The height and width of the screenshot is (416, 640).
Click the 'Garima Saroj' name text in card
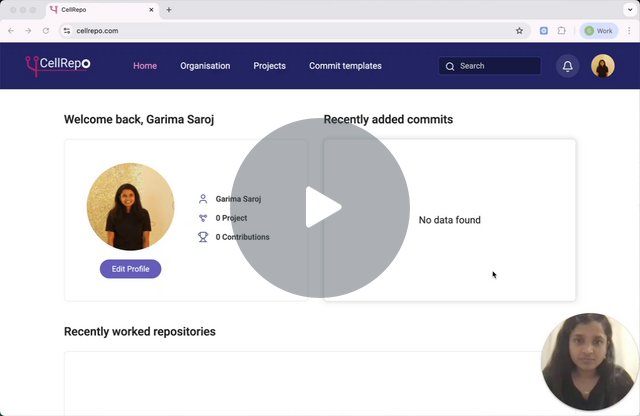(x=238, y=199)
